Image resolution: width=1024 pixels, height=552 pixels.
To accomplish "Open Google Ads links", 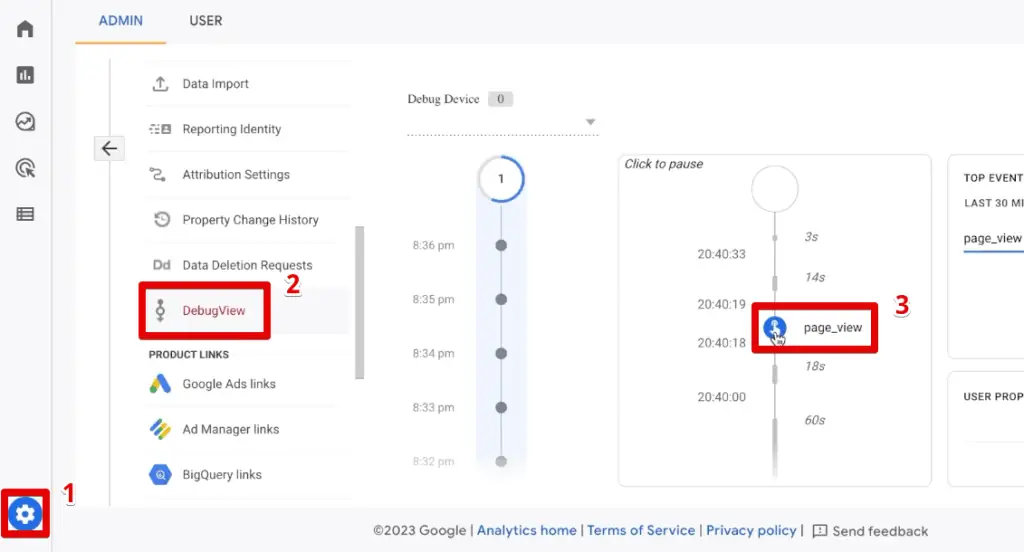I will pos(228,384).
